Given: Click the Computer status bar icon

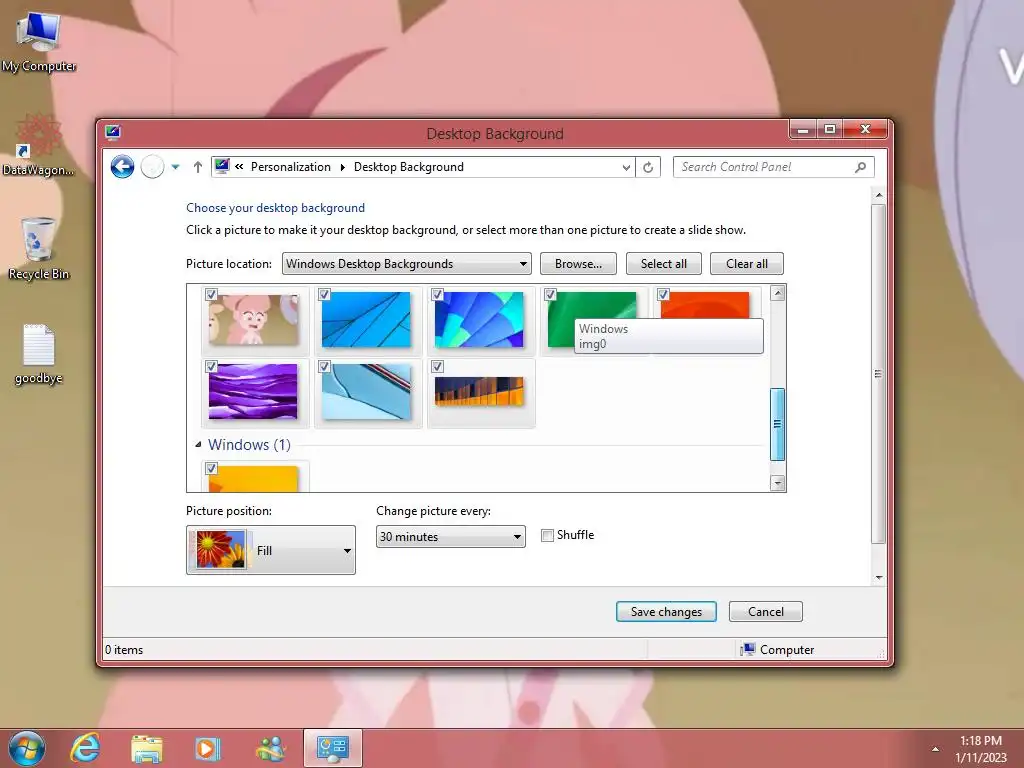Looking at the screenshot, I should (748, 649).
